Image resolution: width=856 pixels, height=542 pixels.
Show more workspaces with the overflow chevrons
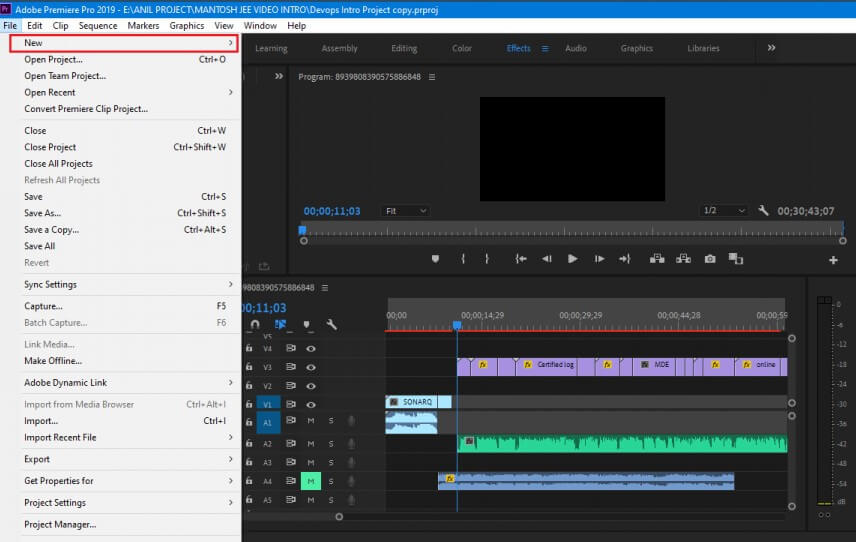(x=771, y=48)
